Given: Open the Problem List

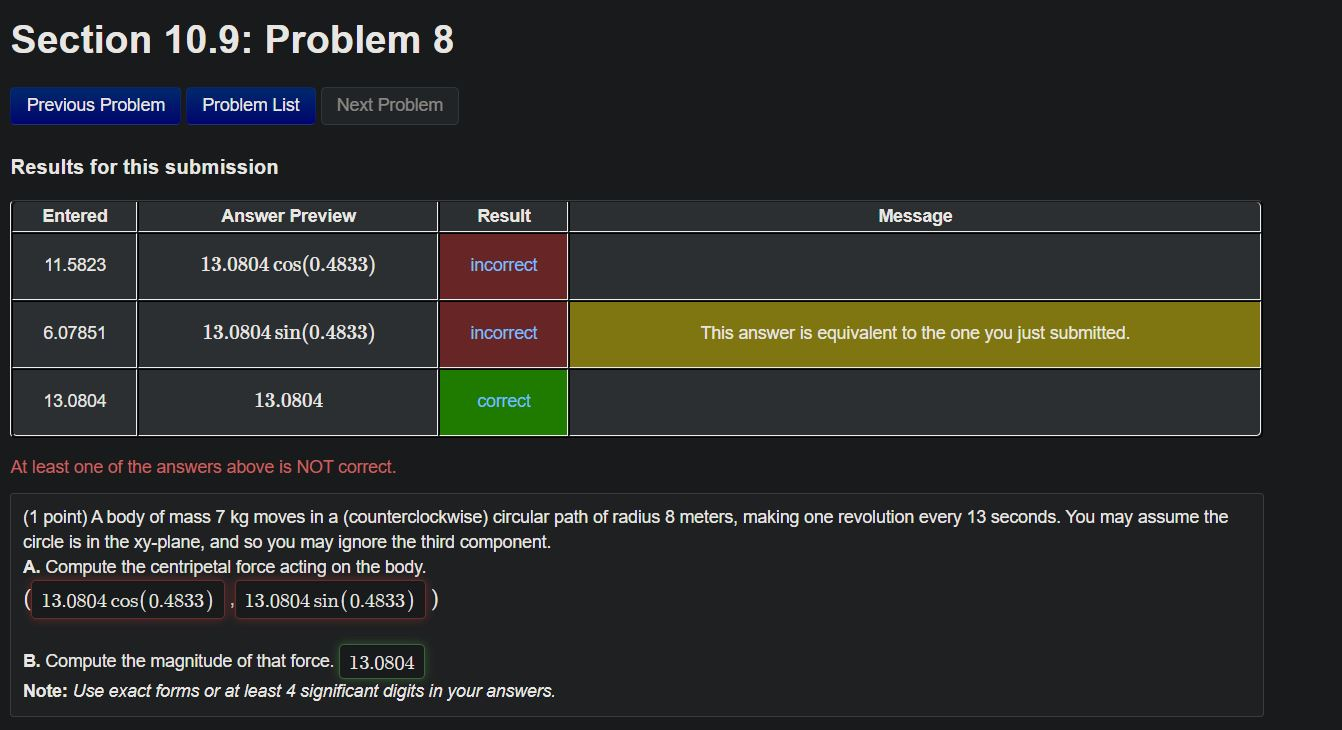Looking at the screenshot, I should point(251,105).
